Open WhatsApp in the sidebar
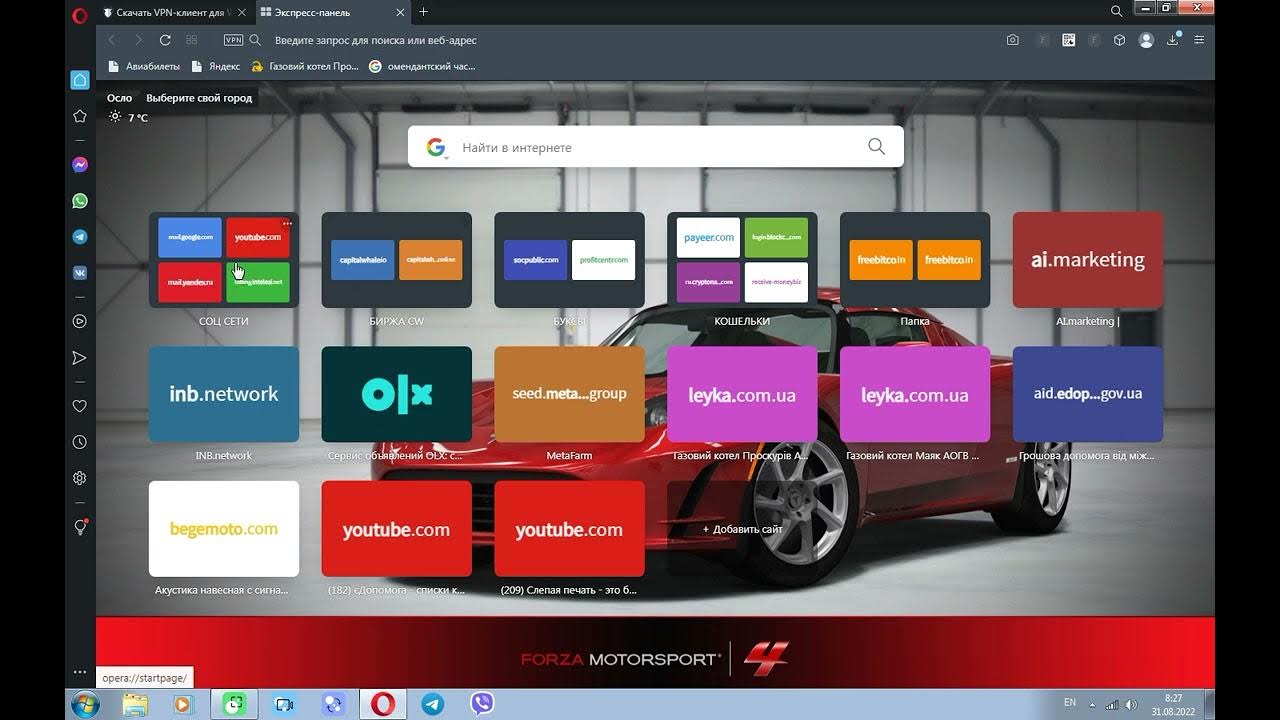1280x720 pixels. coord(80,201)
